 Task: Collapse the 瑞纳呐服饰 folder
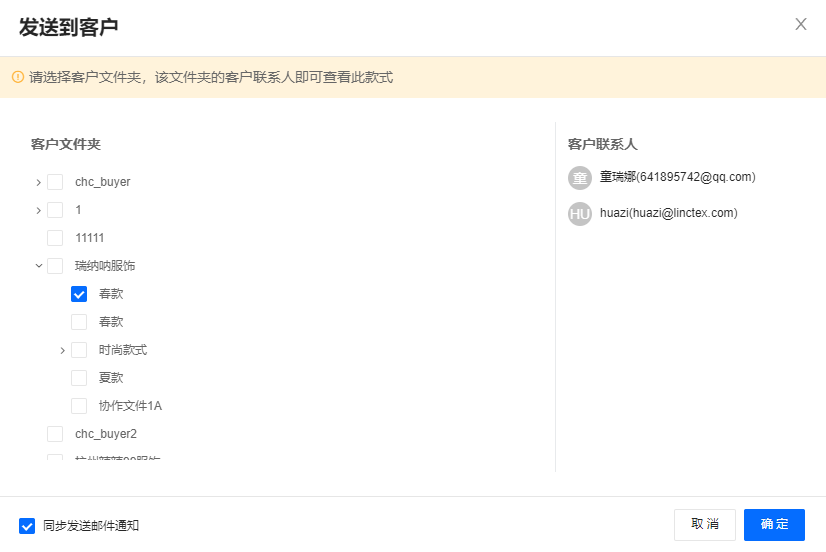[38, 266]
